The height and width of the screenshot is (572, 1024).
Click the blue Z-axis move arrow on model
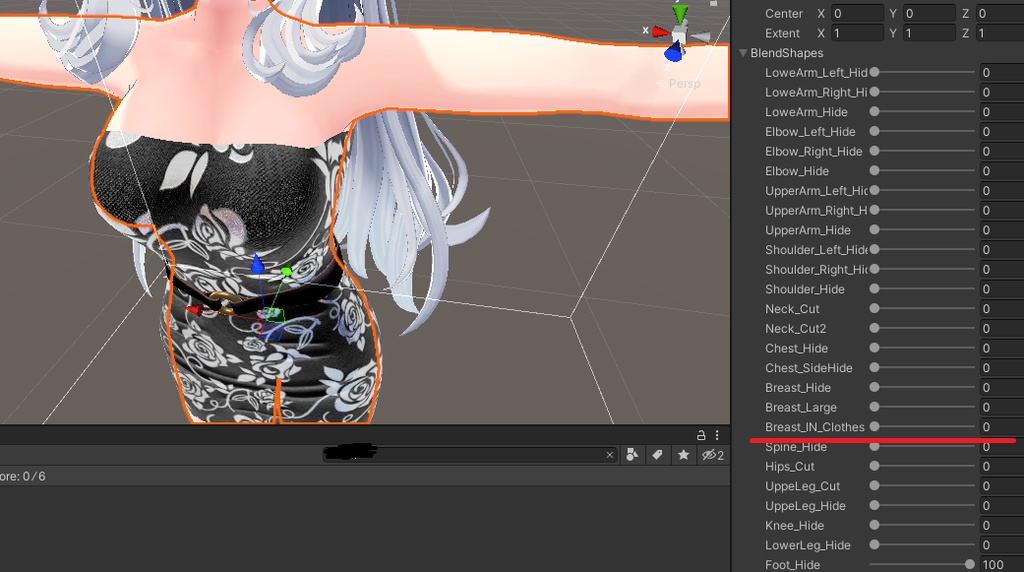[x=257, y=264]
